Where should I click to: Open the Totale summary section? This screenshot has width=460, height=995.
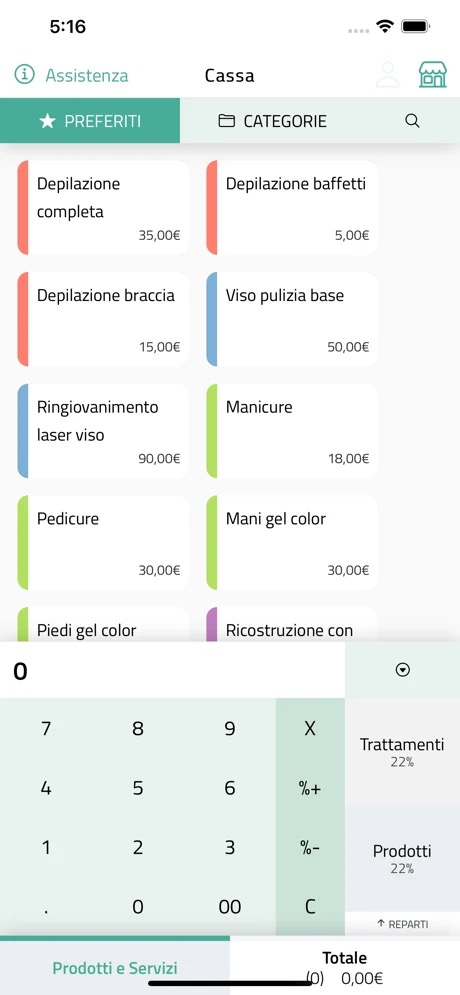pyautogui.click(x=345, y=967)
